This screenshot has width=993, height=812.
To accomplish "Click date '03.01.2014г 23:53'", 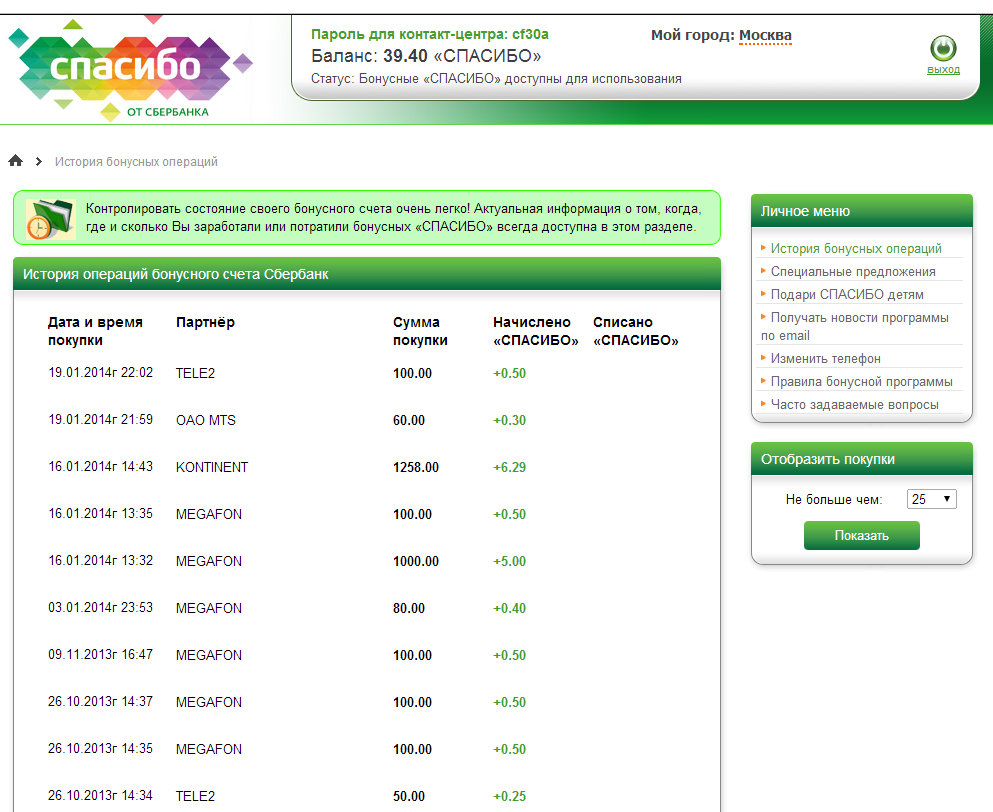I will (x=100, y=607).
